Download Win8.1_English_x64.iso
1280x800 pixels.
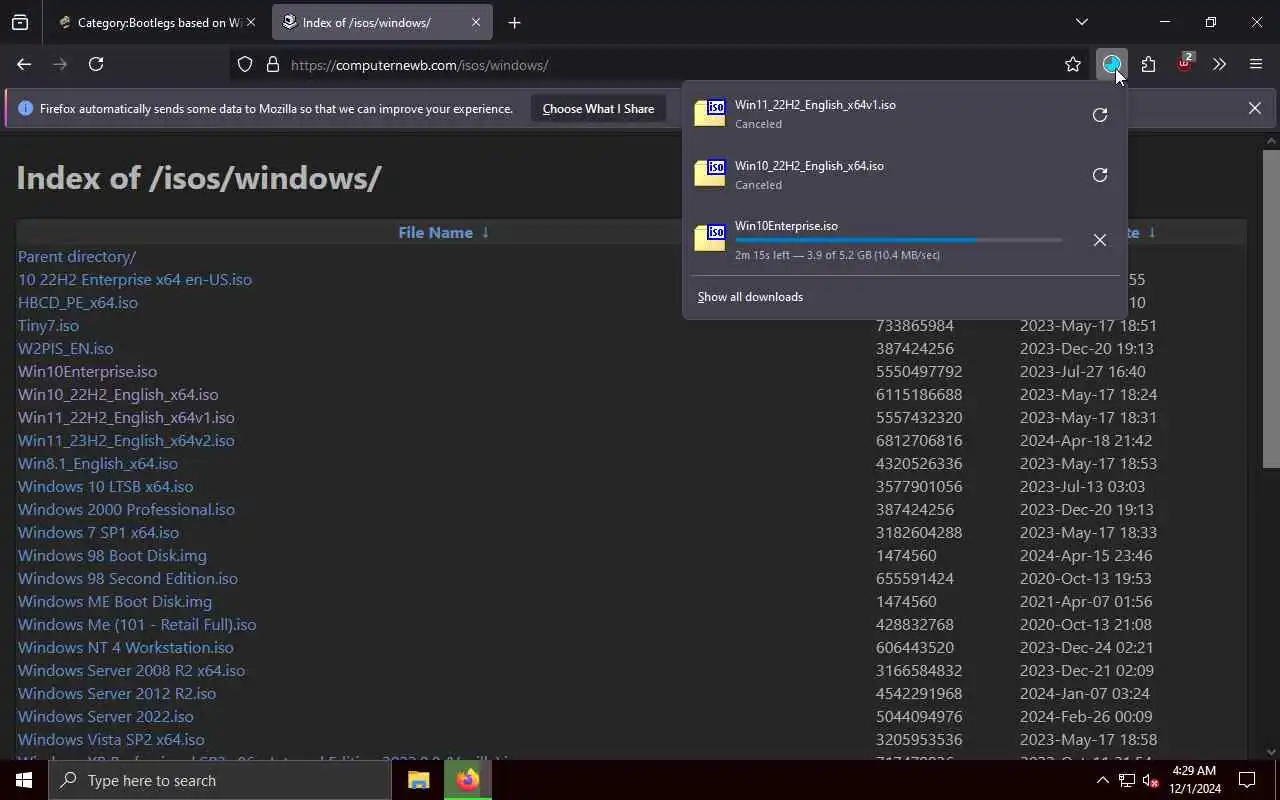[98, 463]
